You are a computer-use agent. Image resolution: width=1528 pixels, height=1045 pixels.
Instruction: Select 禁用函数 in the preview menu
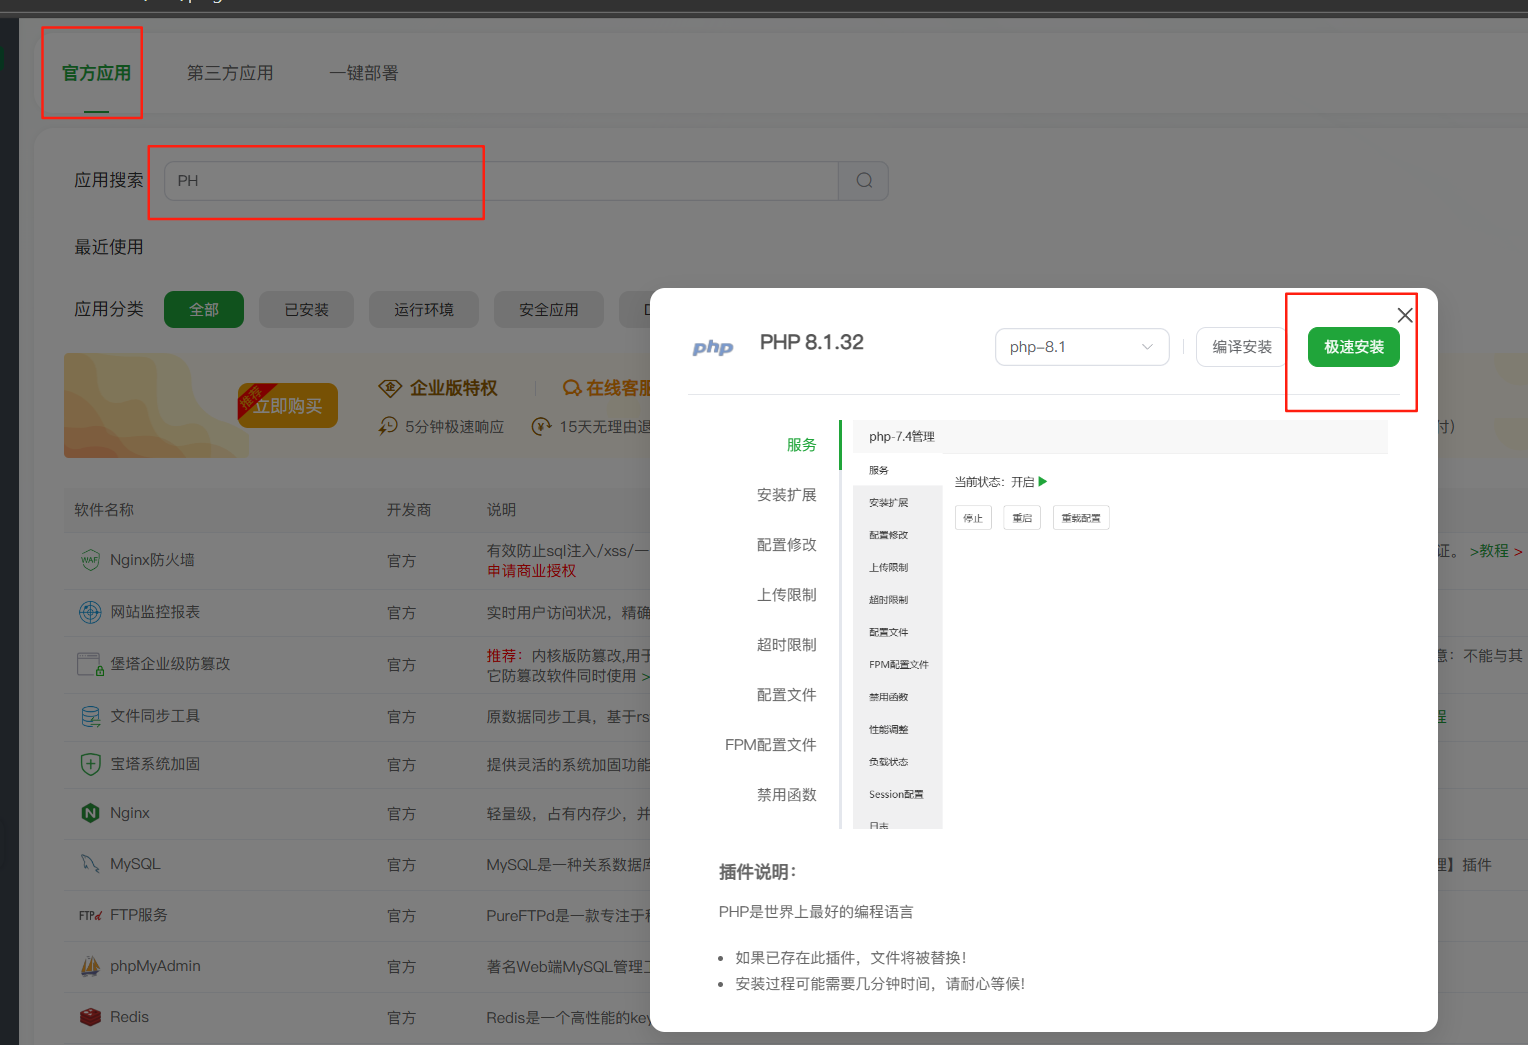click(787, 795)
